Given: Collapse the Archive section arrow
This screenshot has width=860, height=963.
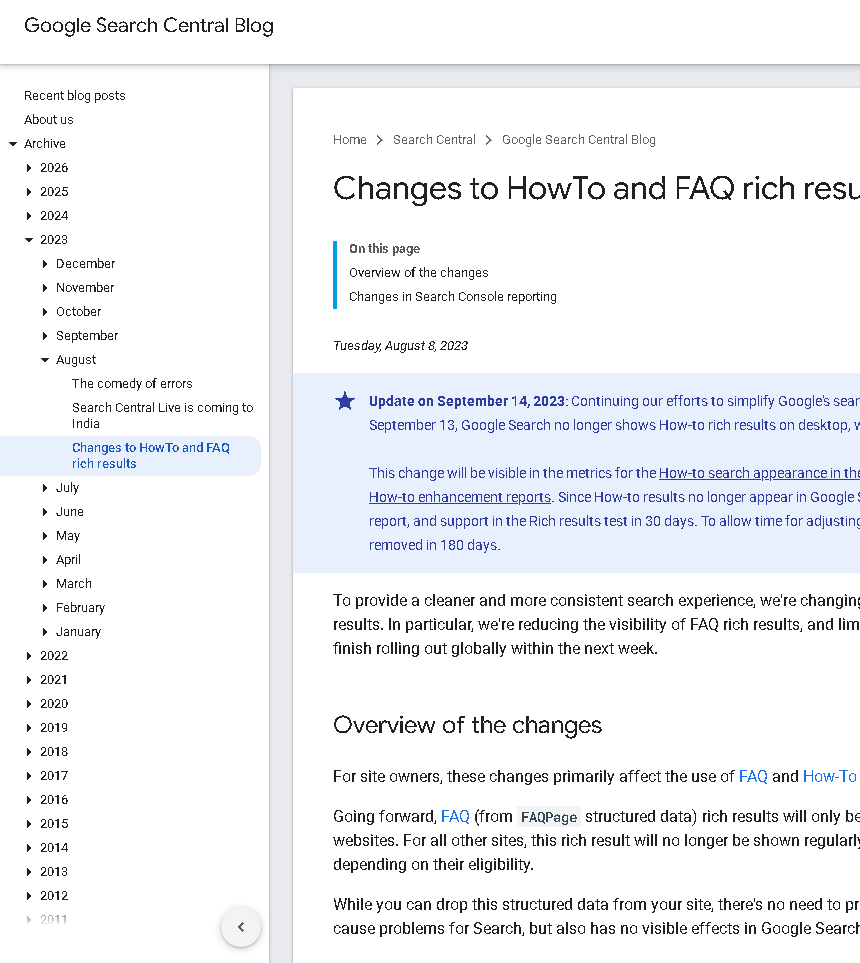Looking at the screenshot, I should 13,144.
